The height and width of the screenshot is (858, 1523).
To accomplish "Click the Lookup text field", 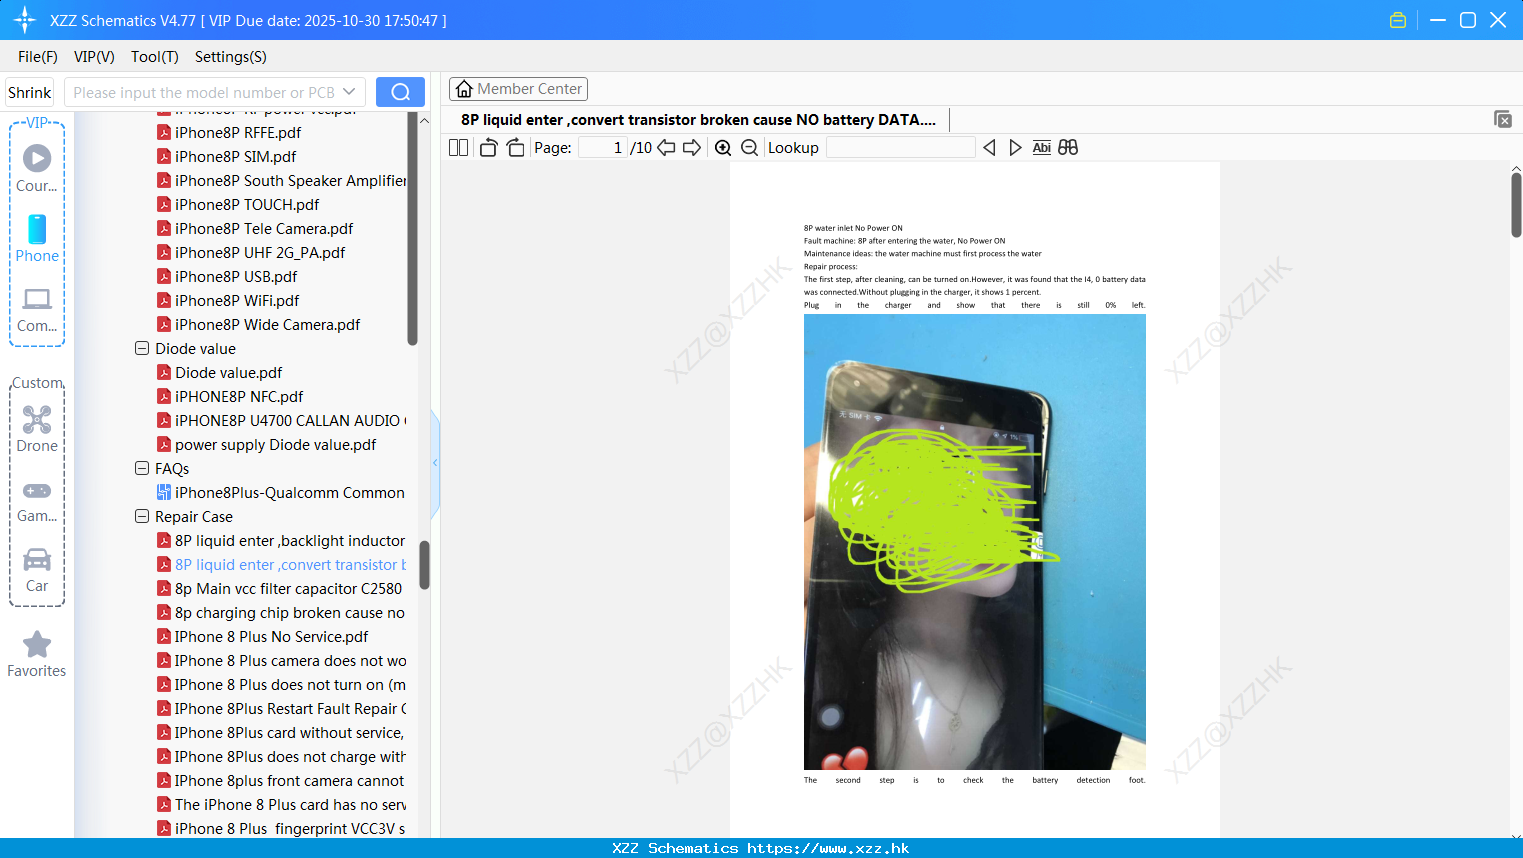I will [900, 147].
